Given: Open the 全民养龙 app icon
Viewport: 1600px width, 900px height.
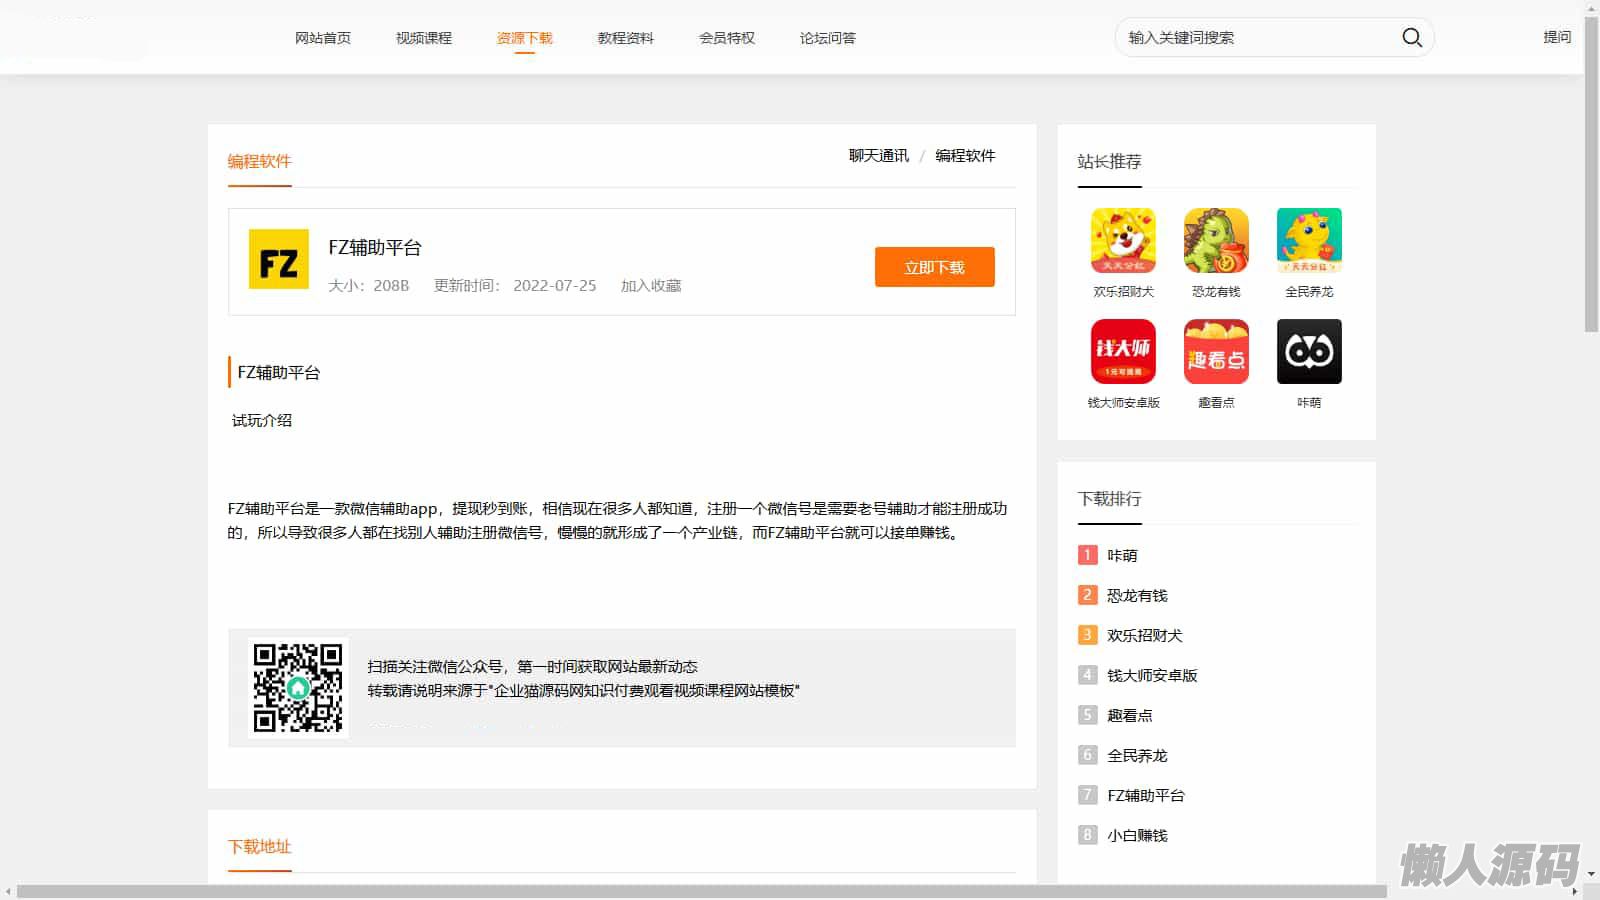Looking at the screenshot, I should 1309,241.
